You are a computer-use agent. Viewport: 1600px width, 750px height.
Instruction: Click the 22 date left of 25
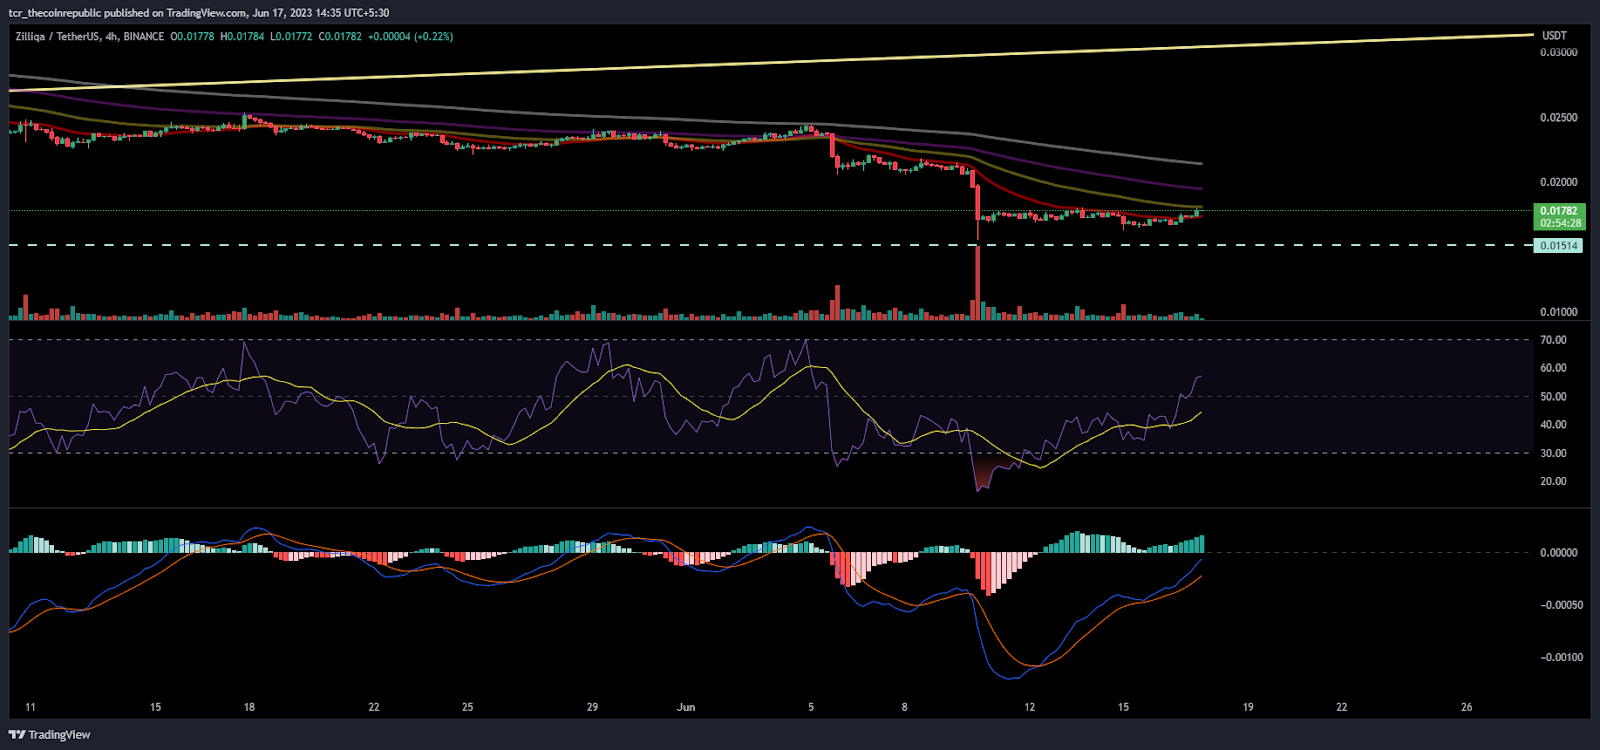point(374,707)
